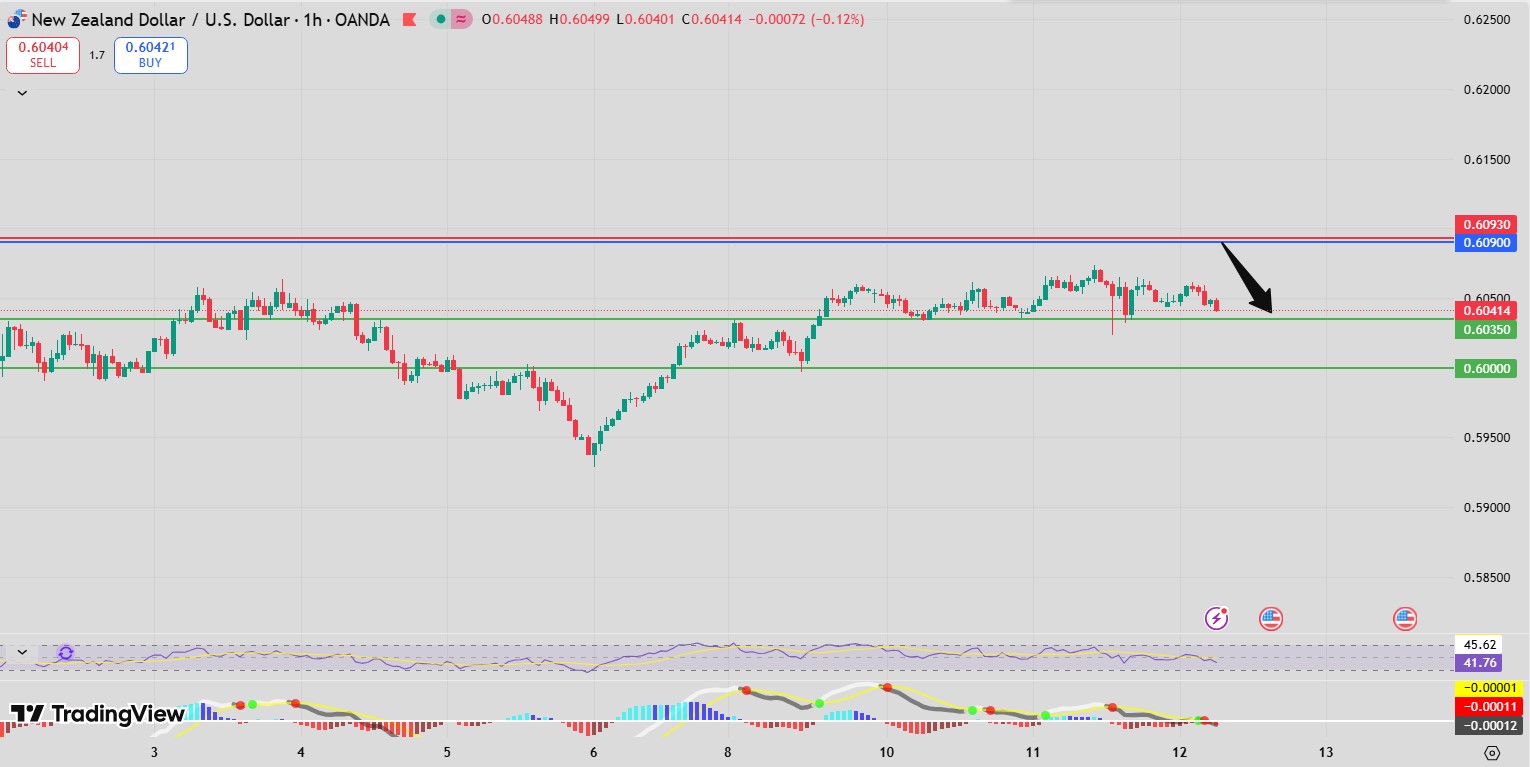
Task: Click the red flag icon beside OANDA
Action: coord(408,19)
